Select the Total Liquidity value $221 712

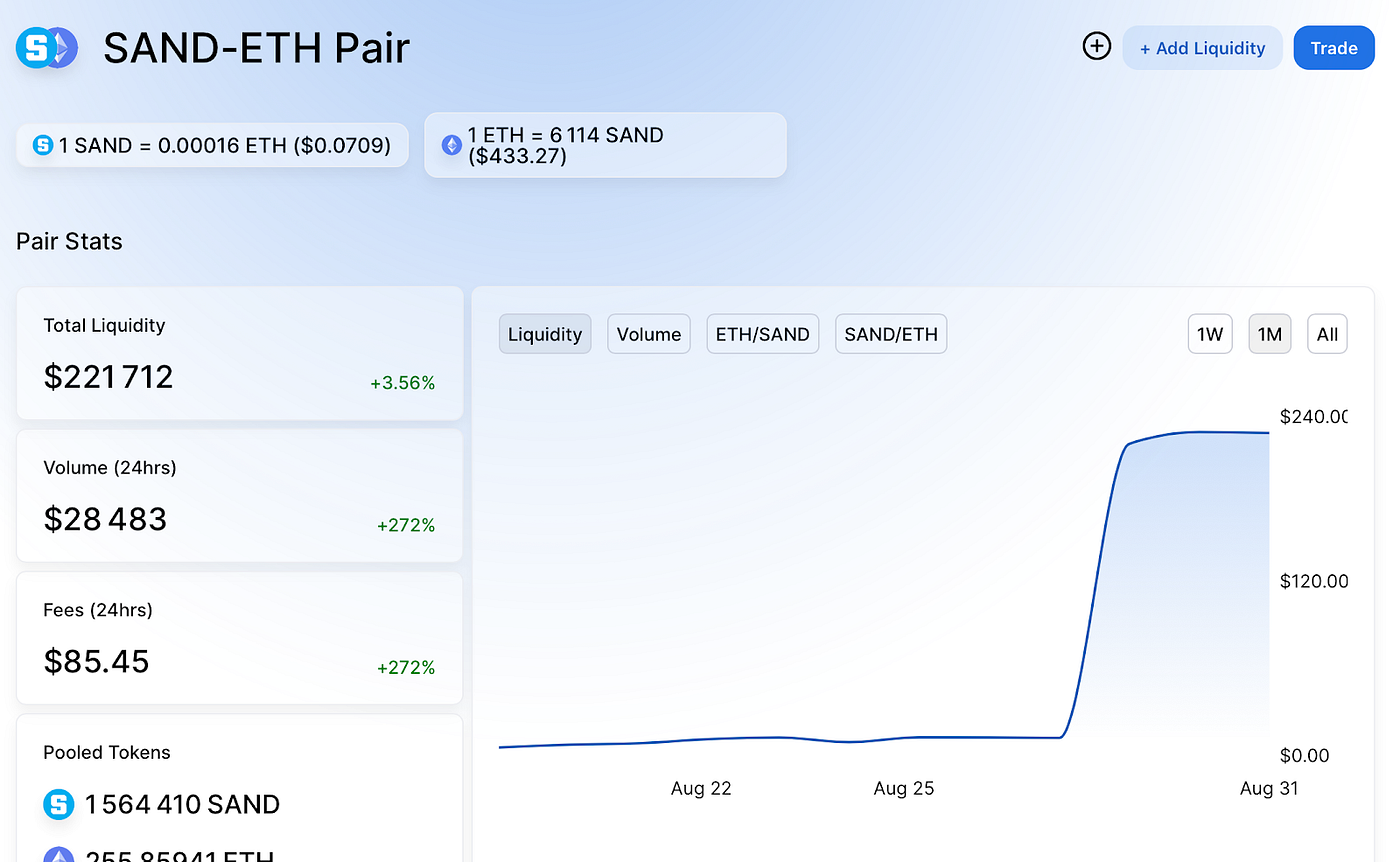click(x=108, y=377)
